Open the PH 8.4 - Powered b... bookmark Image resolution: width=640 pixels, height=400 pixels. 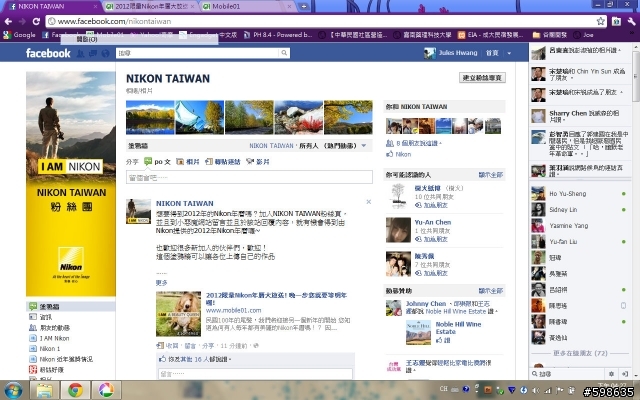coord(278,35)
